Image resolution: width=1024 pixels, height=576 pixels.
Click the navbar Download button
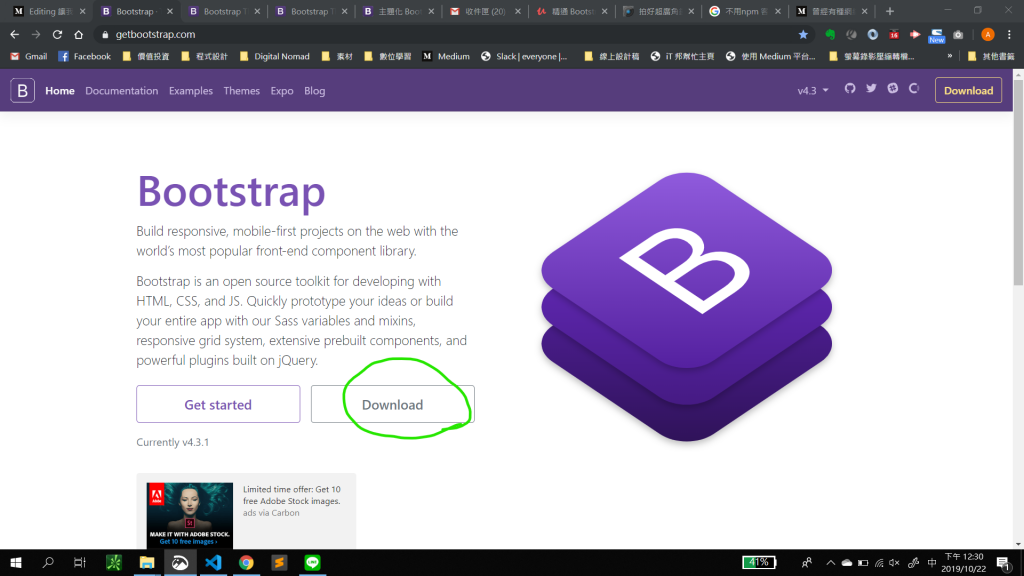coord(968,91)
